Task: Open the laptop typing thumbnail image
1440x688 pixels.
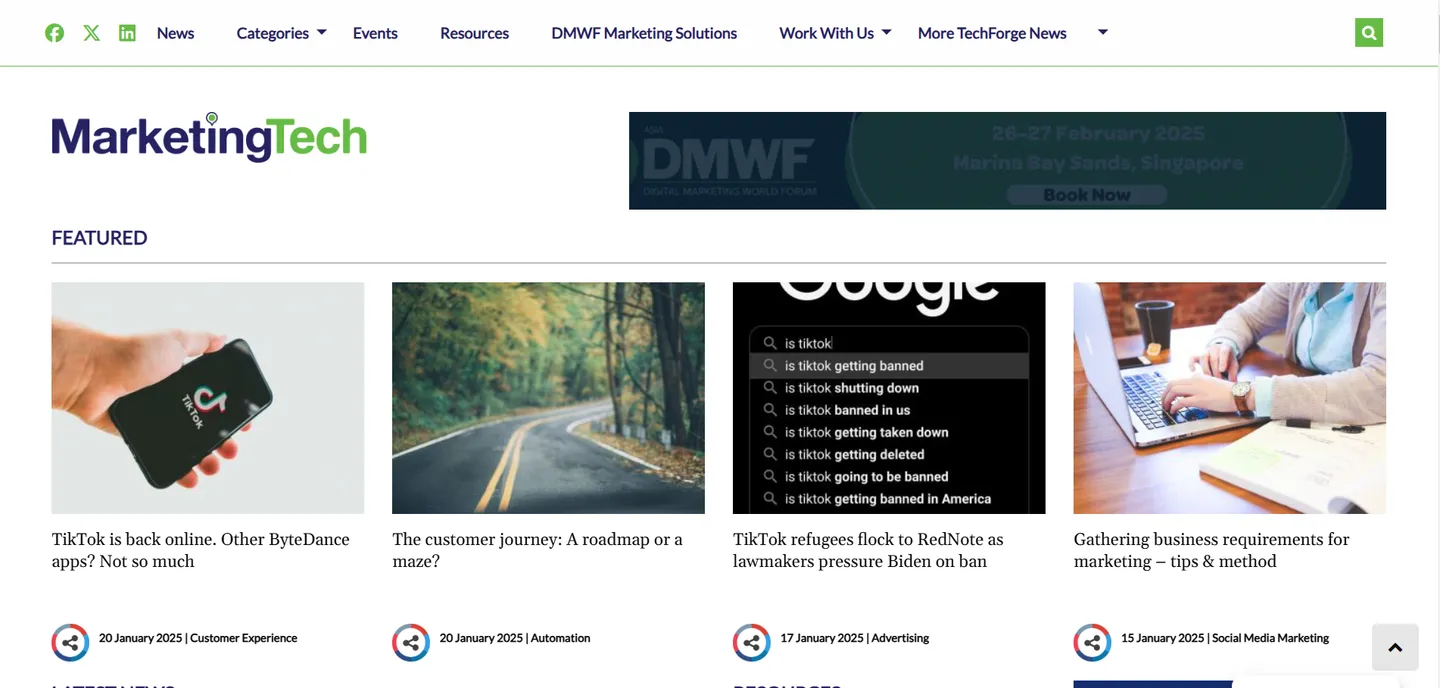Action: [x=1230, y=398]
